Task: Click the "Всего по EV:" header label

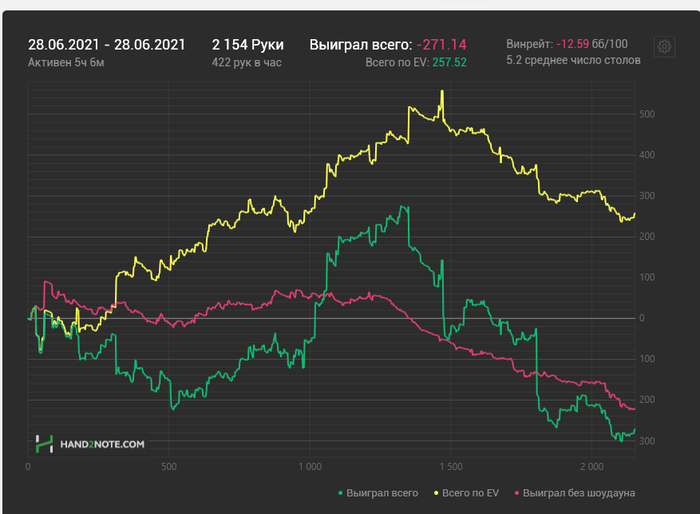Action: [397, 63]
